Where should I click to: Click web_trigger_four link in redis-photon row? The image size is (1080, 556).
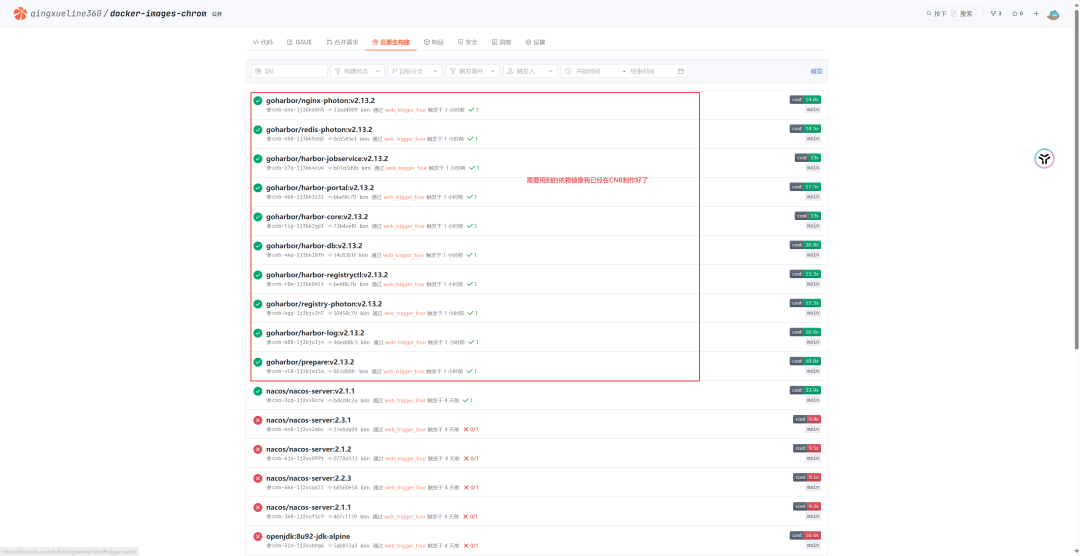point(404,139)
